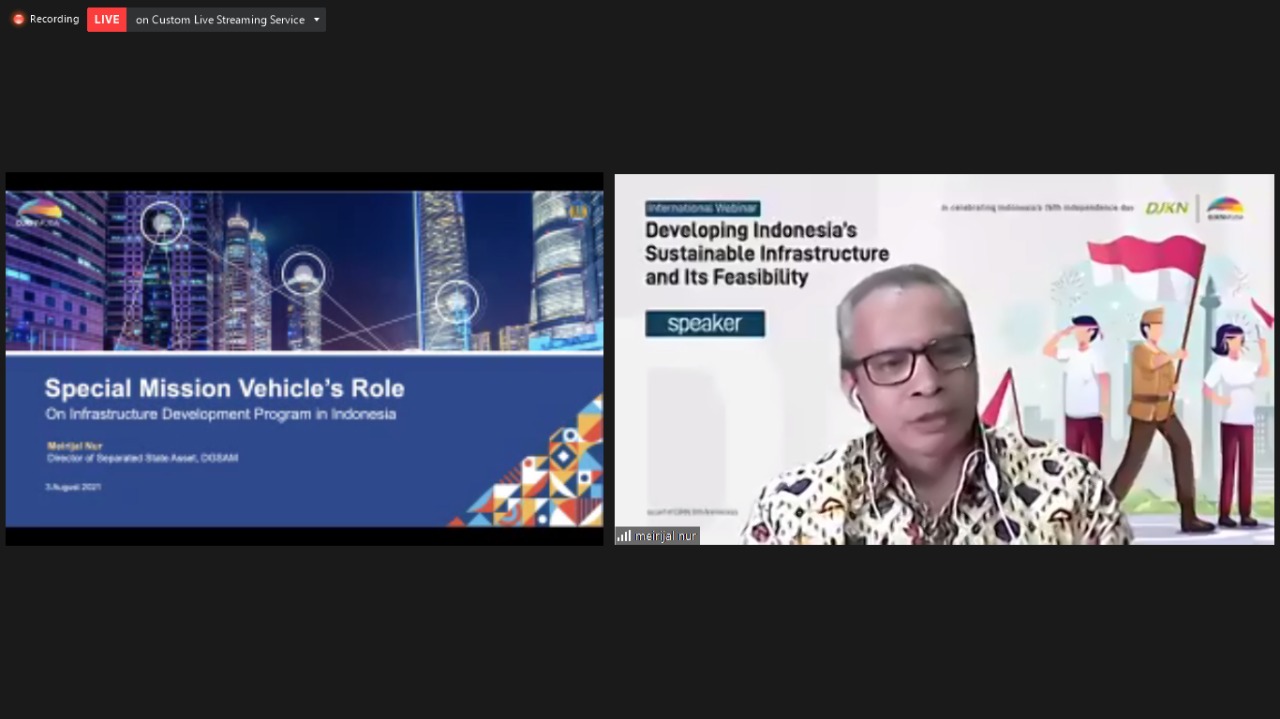This screenshot has width=1280, height=719.
Task: Click the rainbow logo beside the DJKN logo
Action: point(1225,208)
